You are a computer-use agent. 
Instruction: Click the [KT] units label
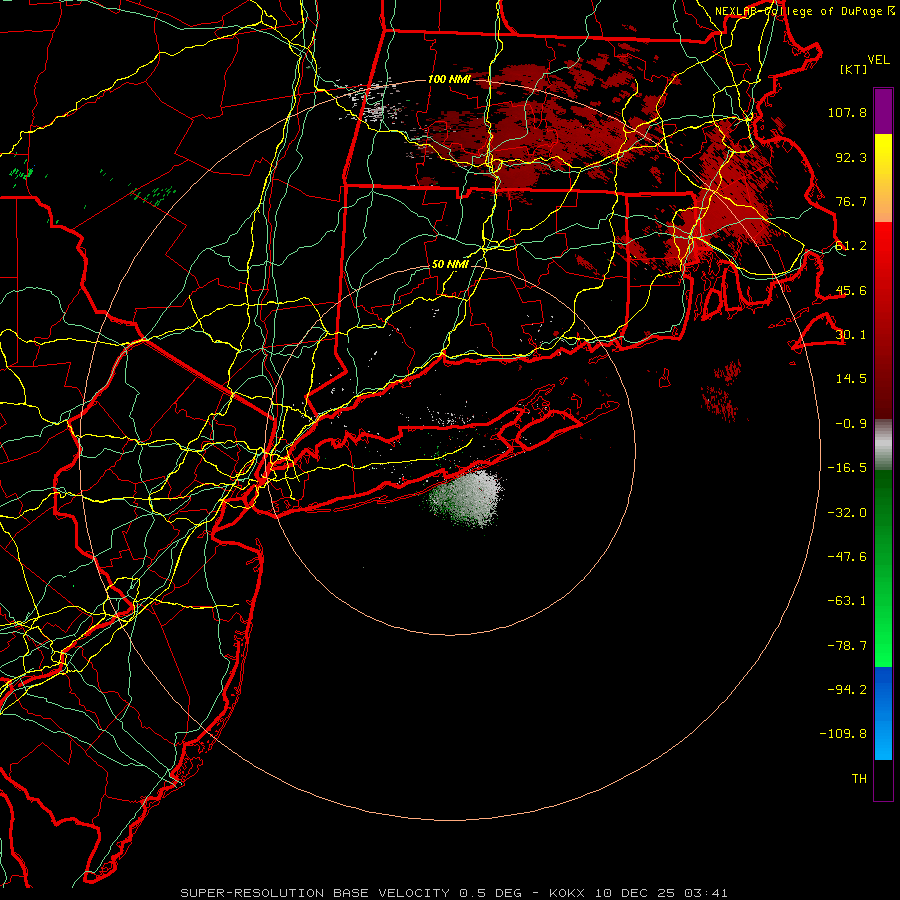(853, 69)
